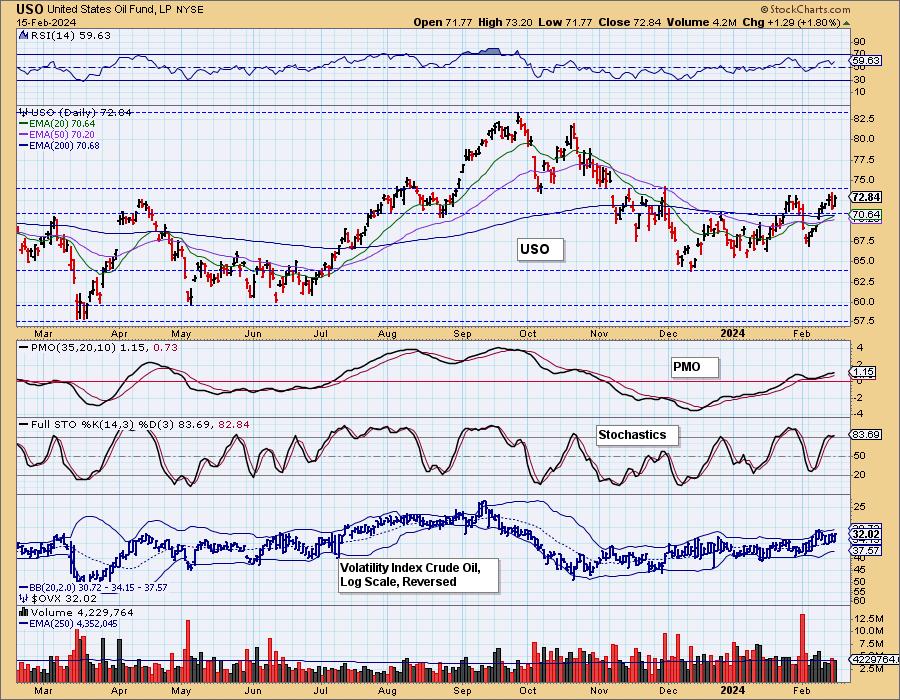Click the 4229764 volume value tag
Image resolution: width=900 pixels, height=700 pixels.
(875, 660)
